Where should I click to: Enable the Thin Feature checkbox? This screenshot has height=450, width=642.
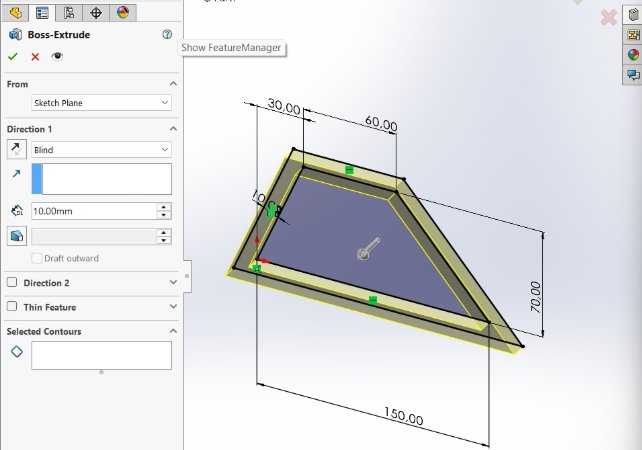(x=12, y=306)
